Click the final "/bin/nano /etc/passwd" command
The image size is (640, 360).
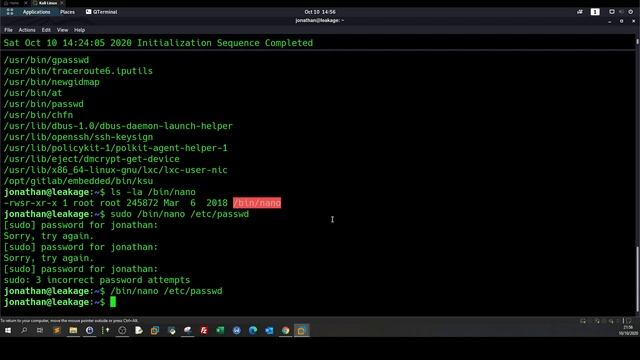click(167, 291)
